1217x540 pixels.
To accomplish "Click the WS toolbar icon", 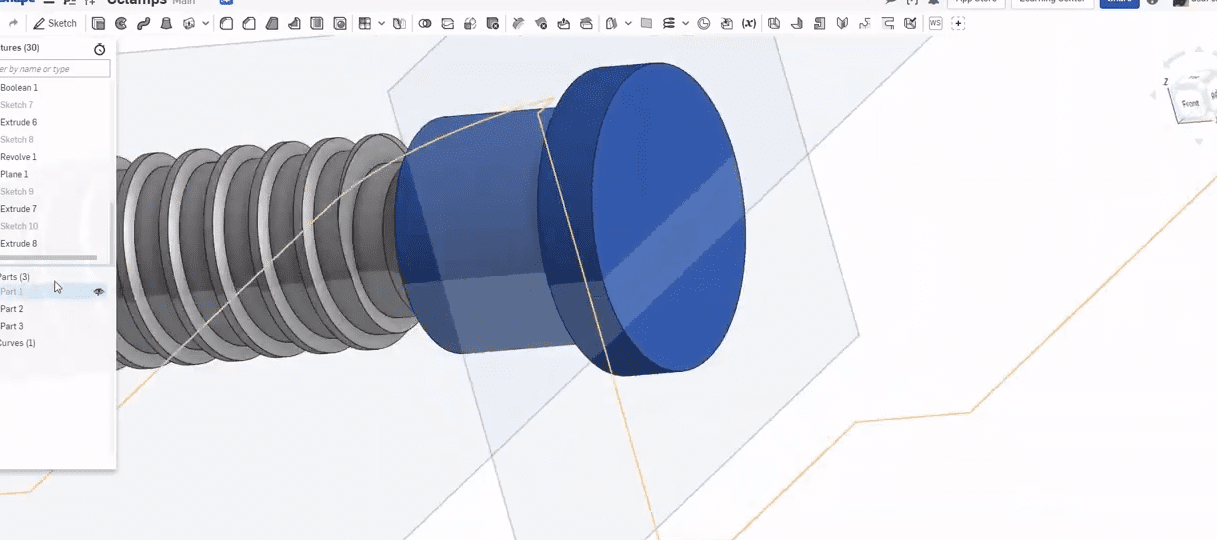I will 935,23.
